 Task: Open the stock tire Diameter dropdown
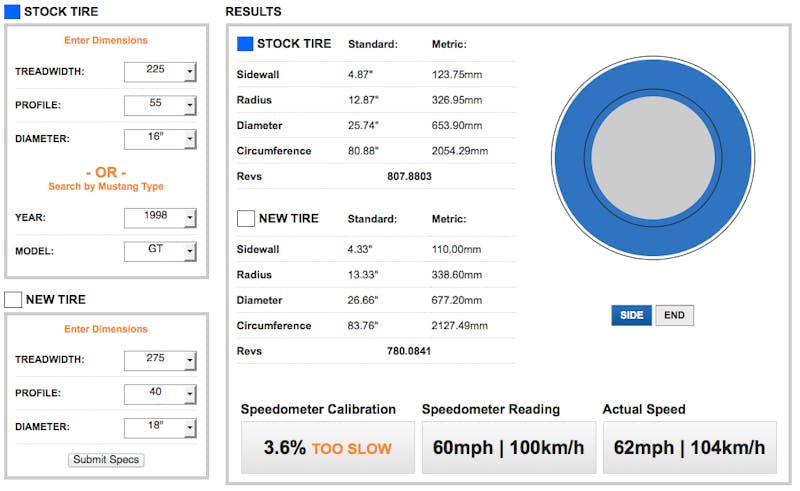pyautogui.click(x=160, y=139)
